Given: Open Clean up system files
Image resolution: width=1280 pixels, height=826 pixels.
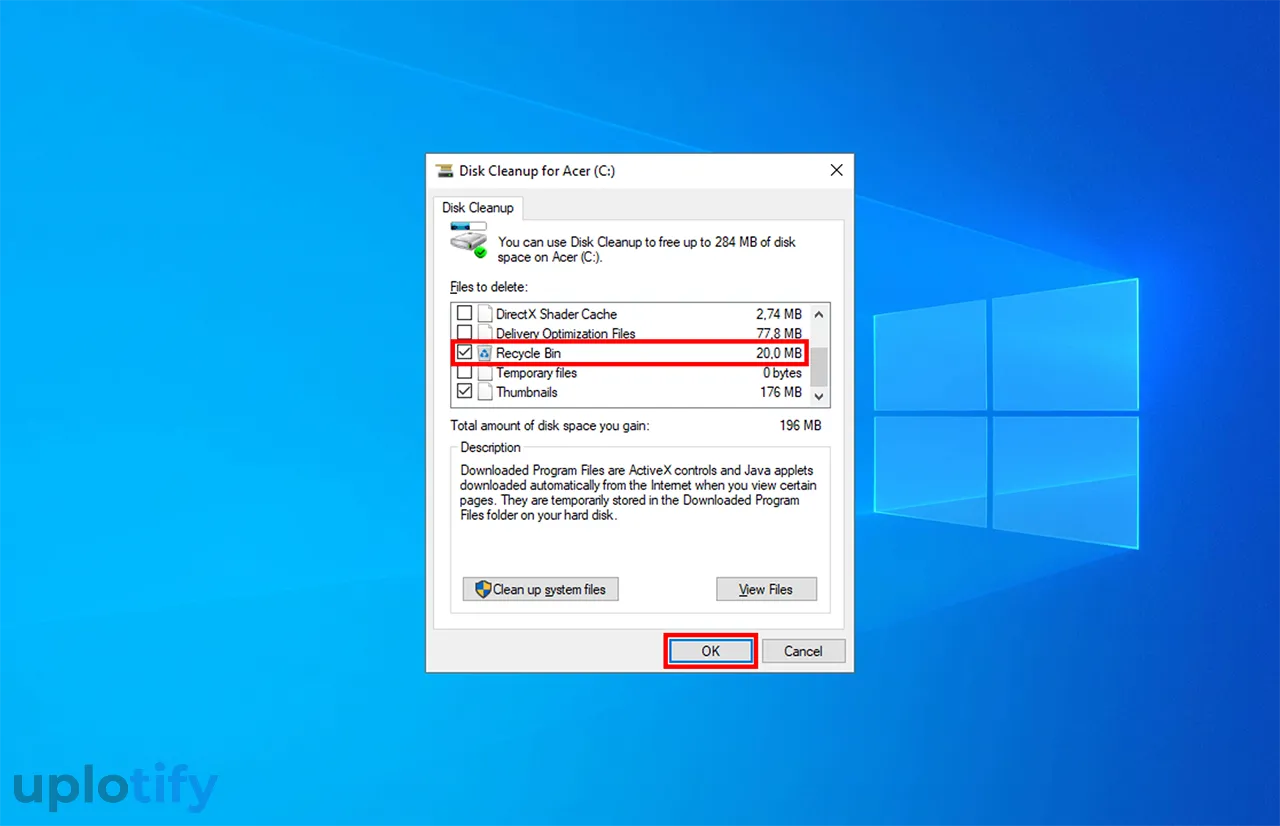Looking at the screenshot, I should pos(540,589).
